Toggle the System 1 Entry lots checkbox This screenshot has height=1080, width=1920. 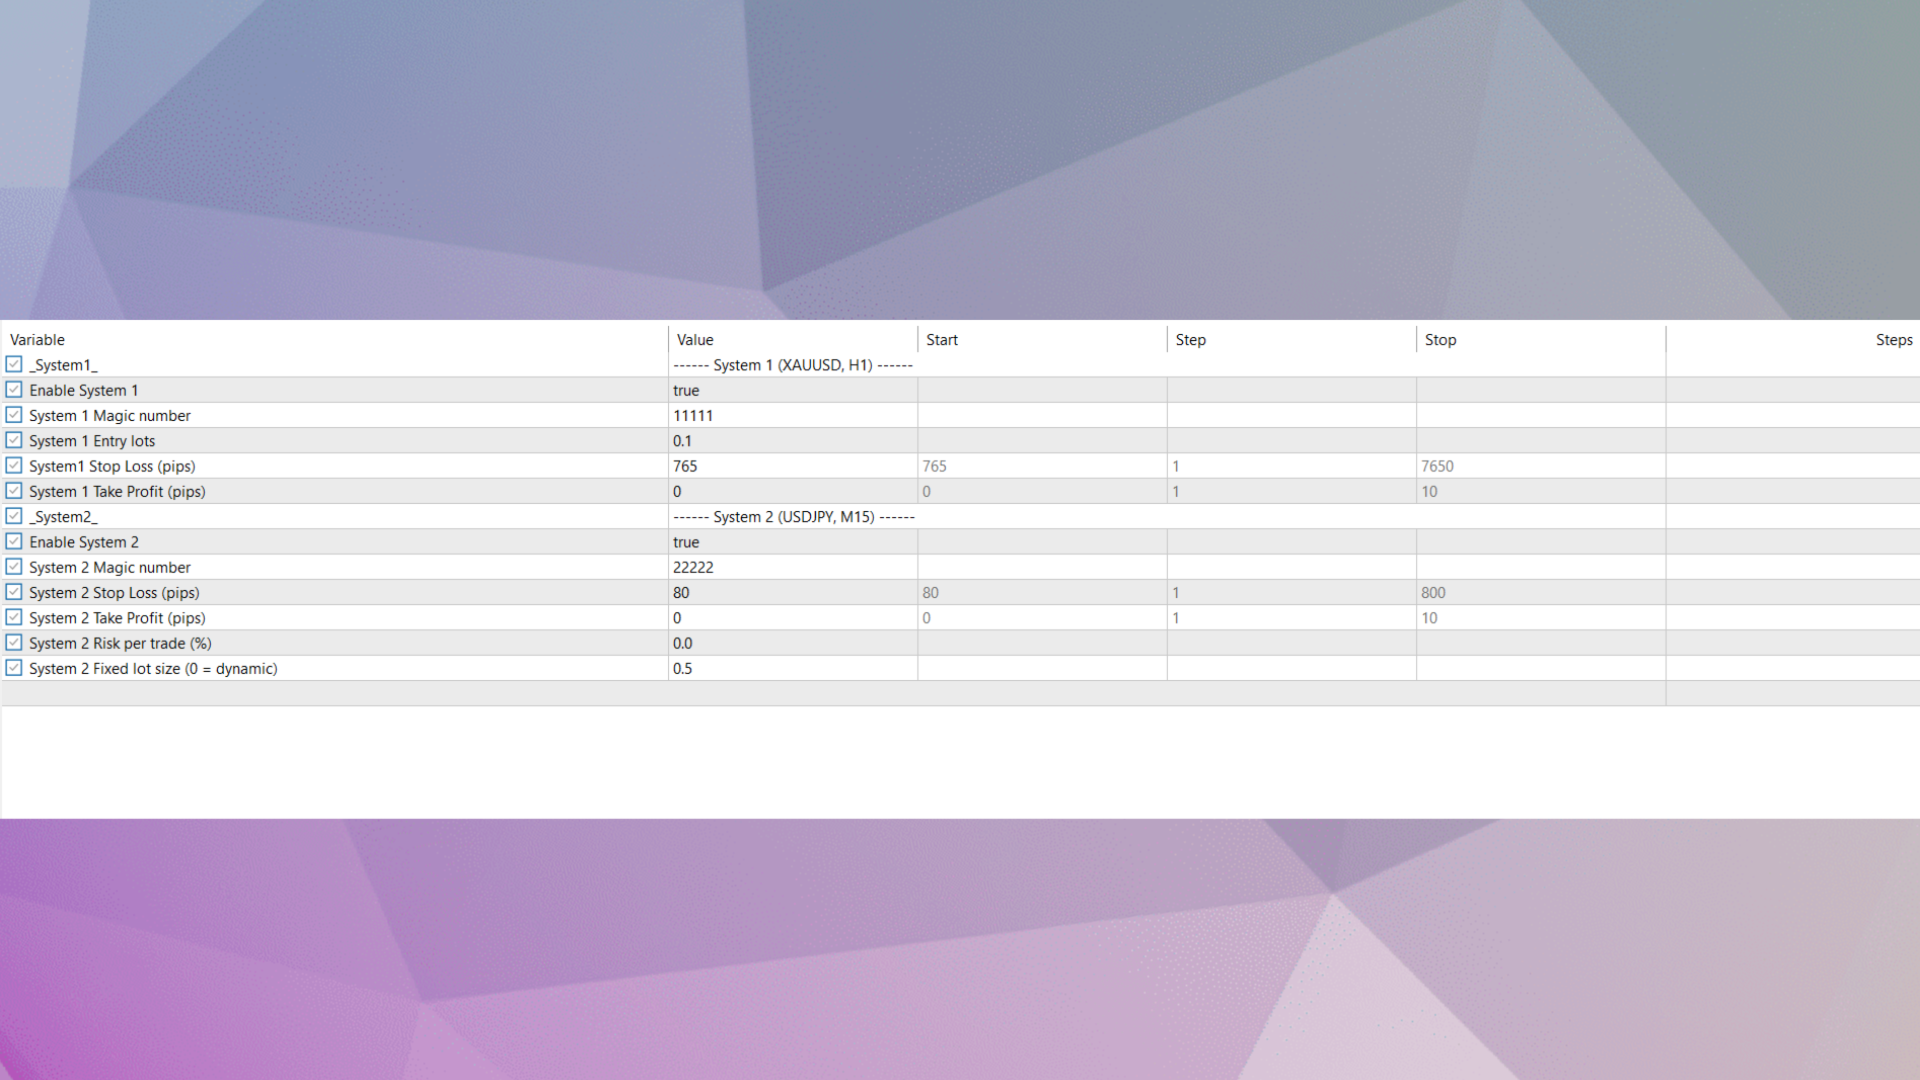[14, 441]
